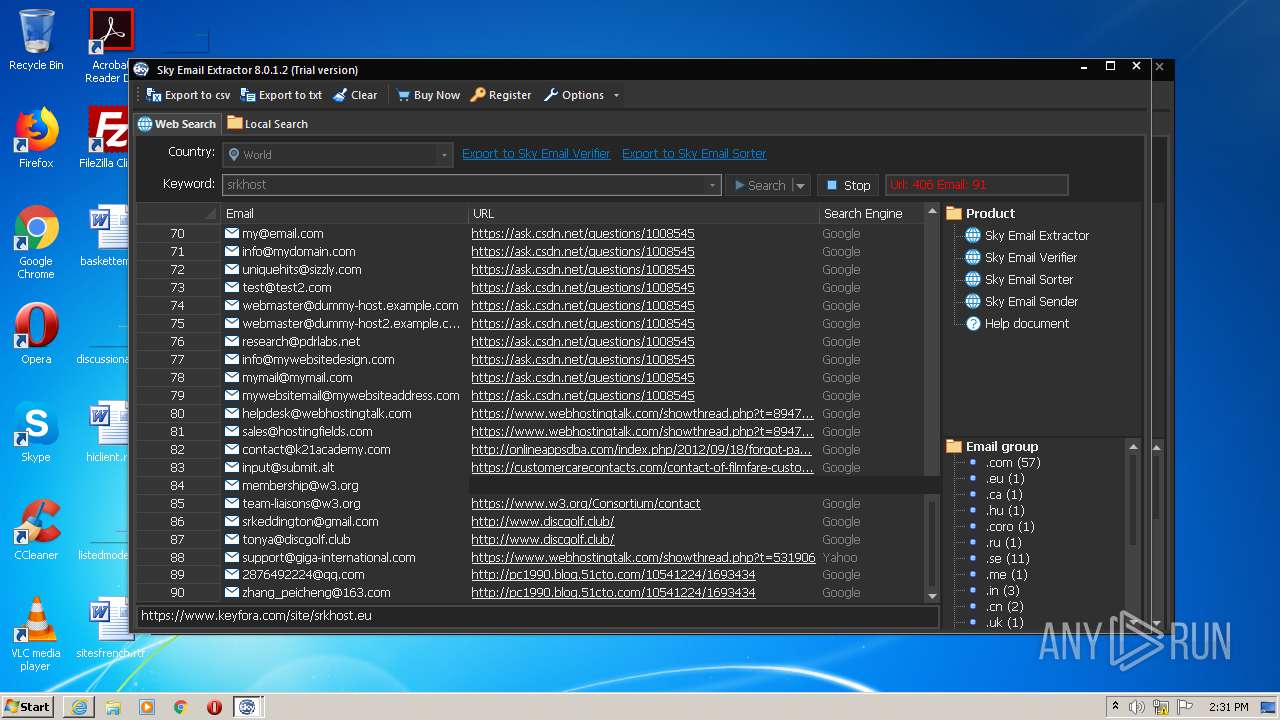Click Opera desktop icon
The height and width of the screenshot is (720, 1280).
click(36, 334)
